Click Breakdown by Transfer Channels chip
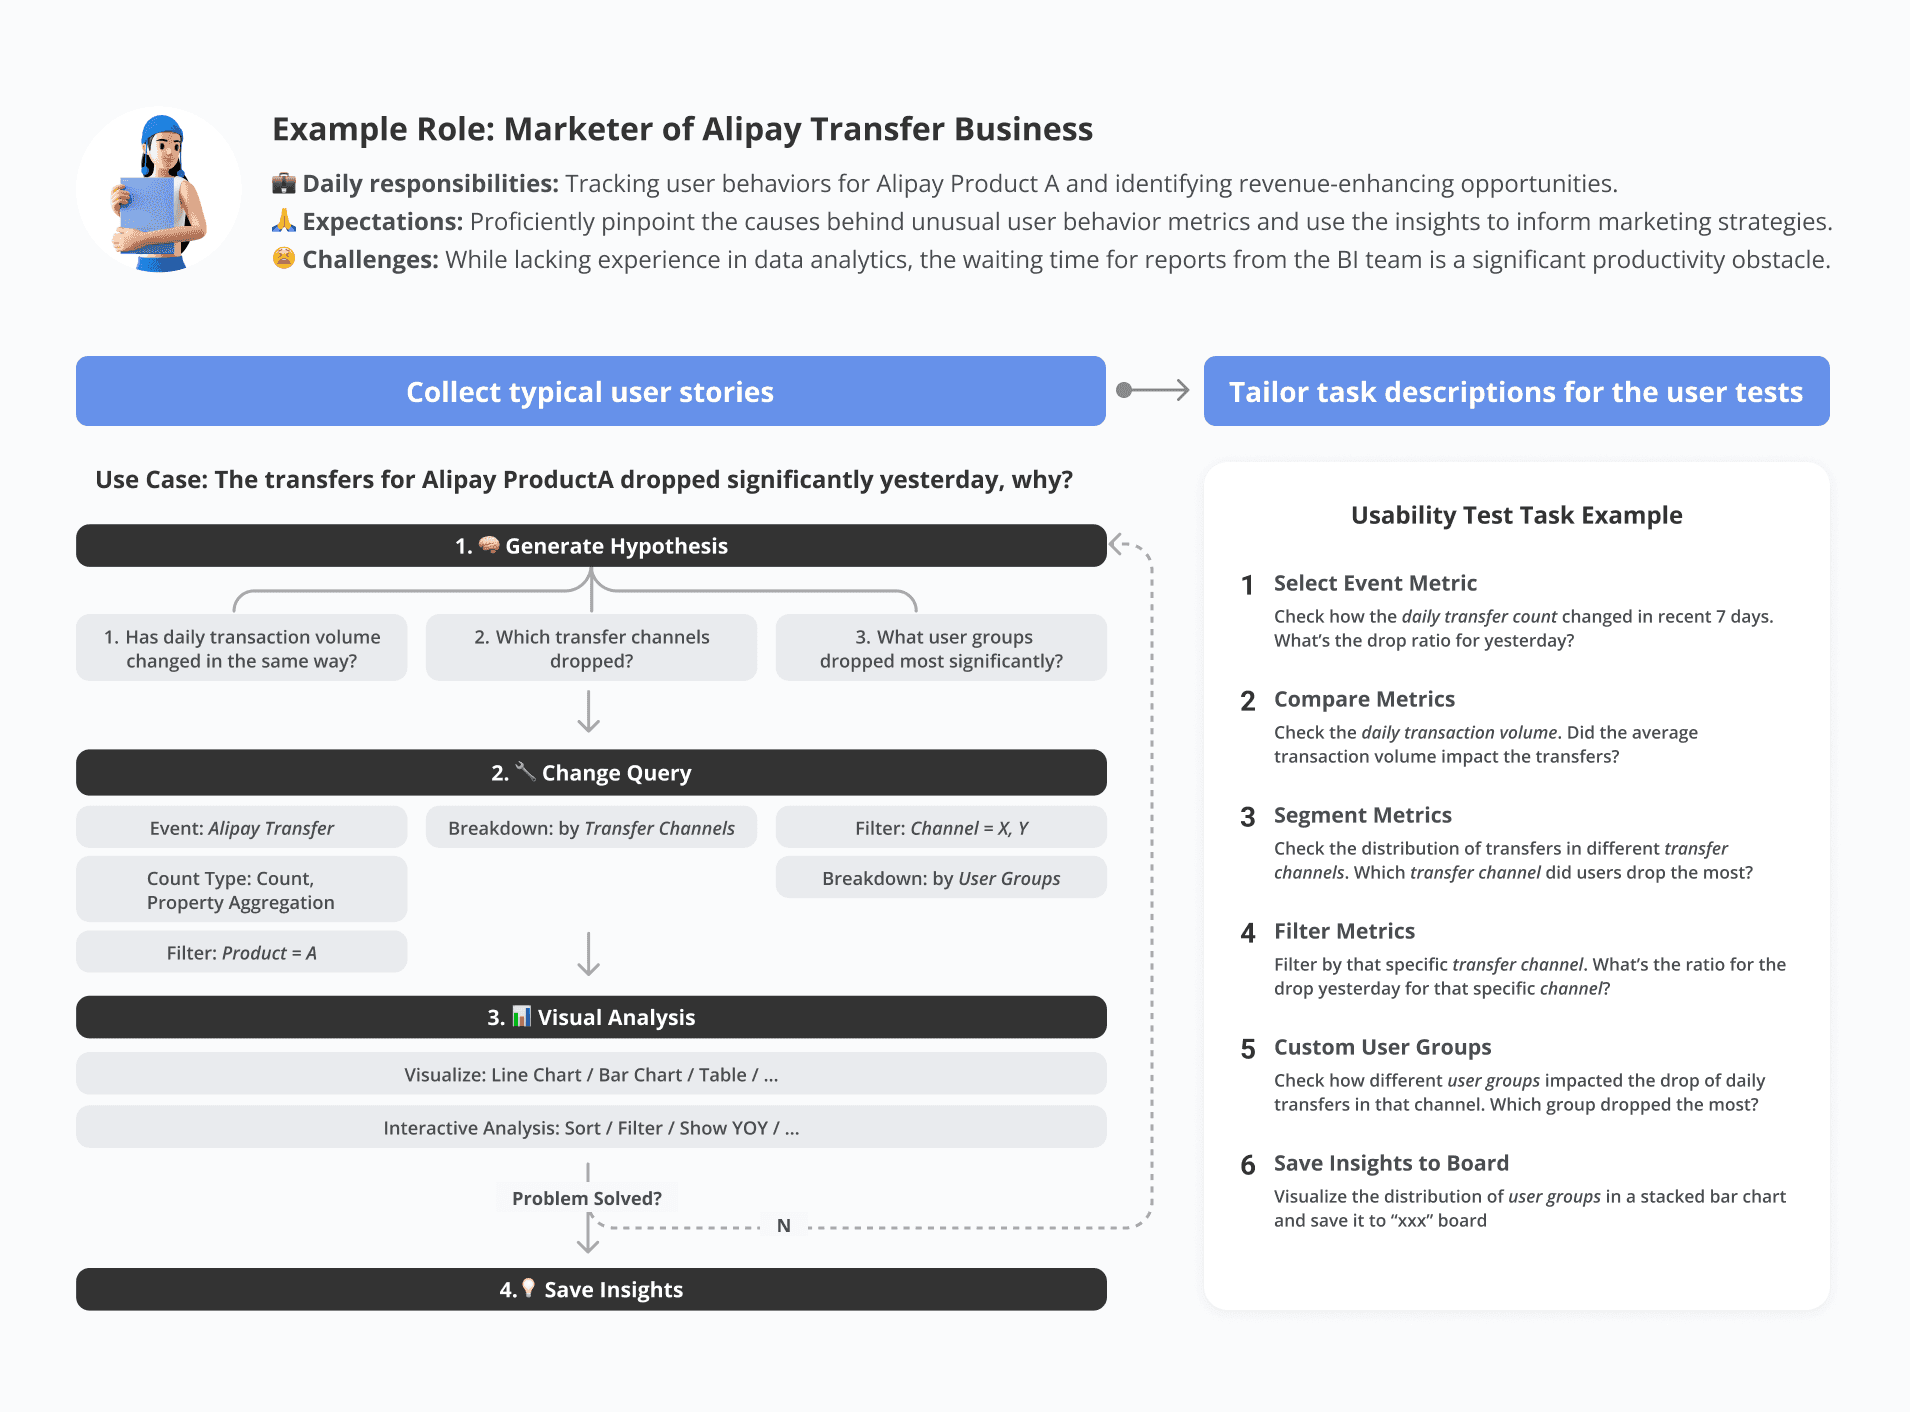 tap(591, 828)
